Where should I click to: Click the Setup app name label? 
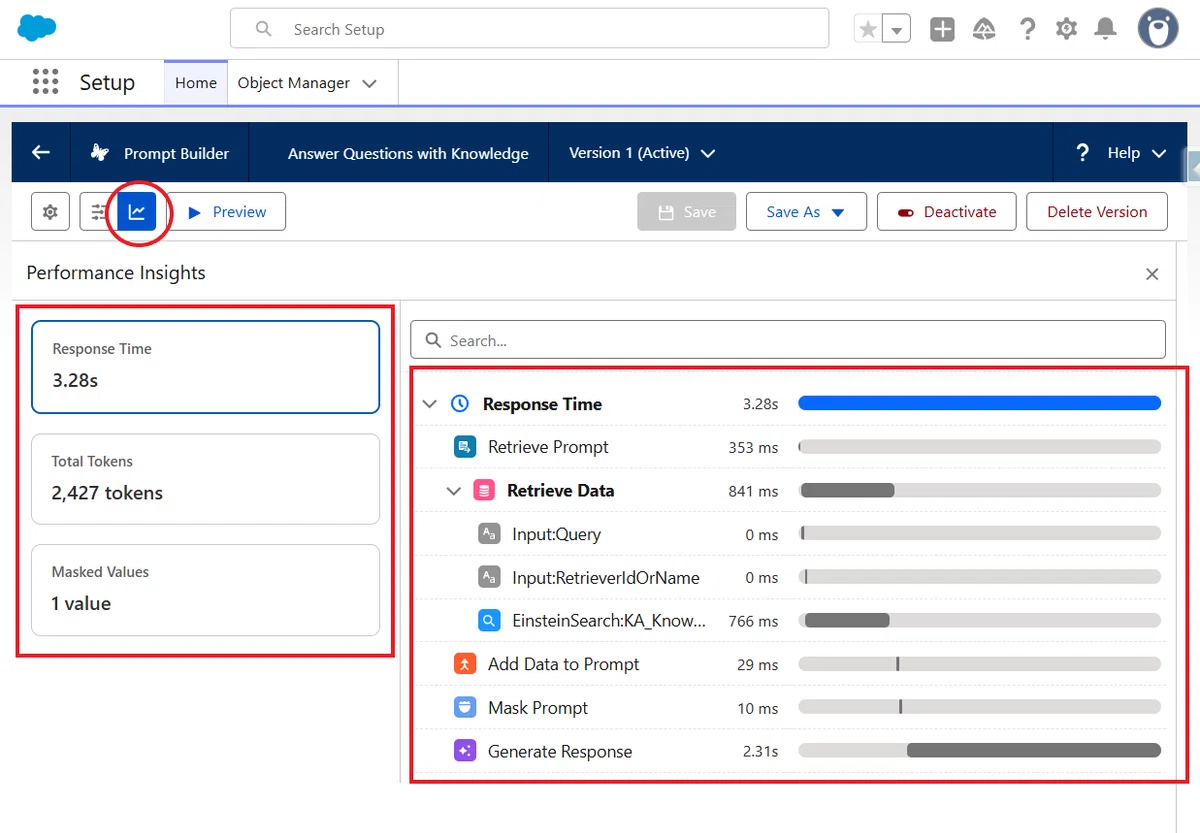tap(107, 82)
